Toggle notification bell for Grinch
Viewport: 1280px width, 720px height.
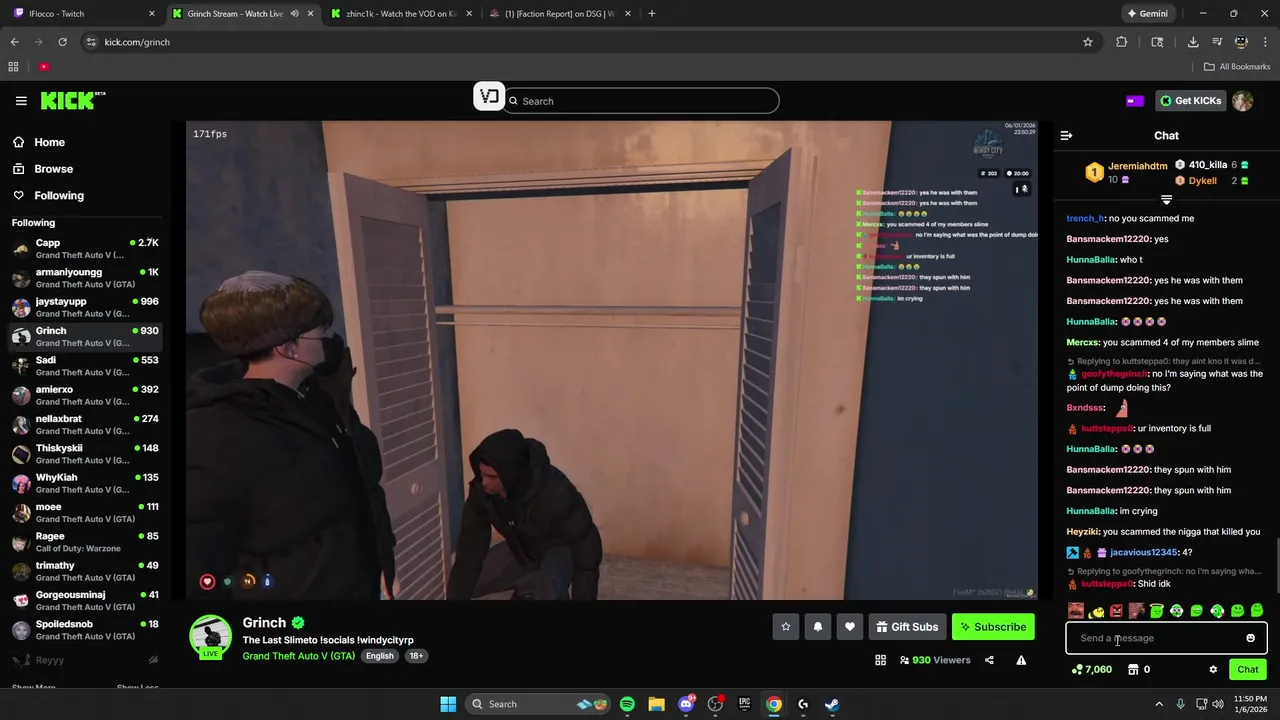coord(818,627)
